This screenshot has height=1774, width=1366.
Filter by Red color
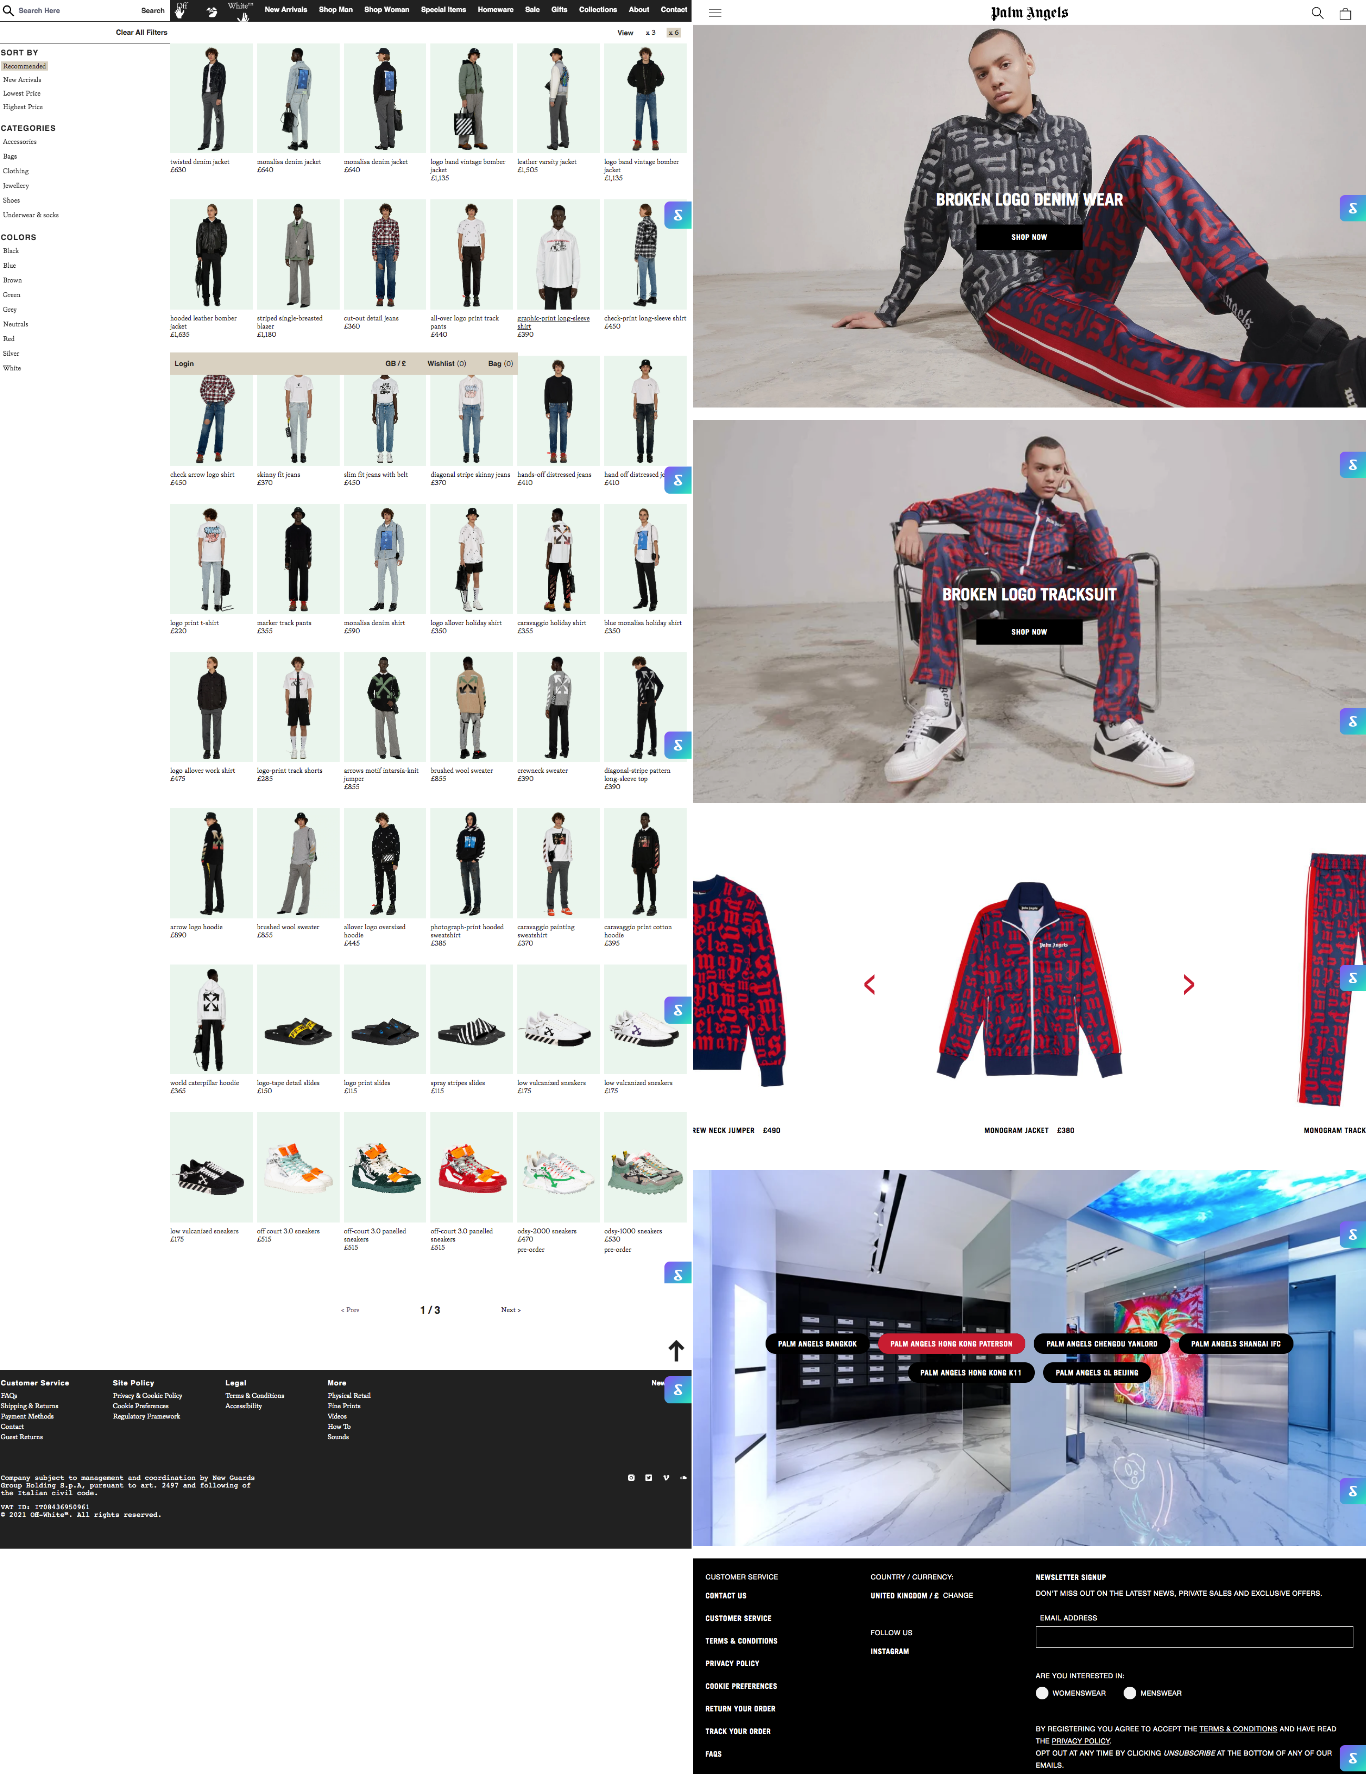coord(9,339)
